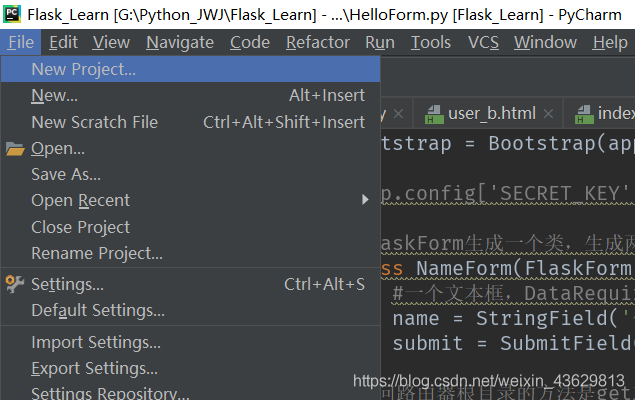
Task: Click the Bootstrap(app code line
Action: pos(508,144)
